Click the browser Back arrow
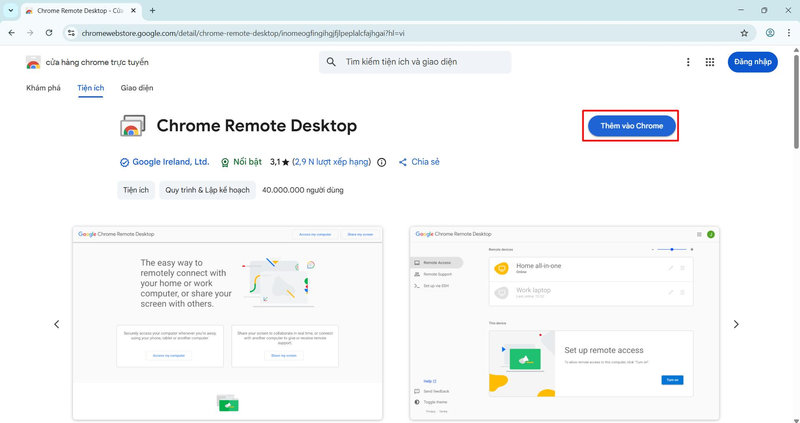 [11, 33]
